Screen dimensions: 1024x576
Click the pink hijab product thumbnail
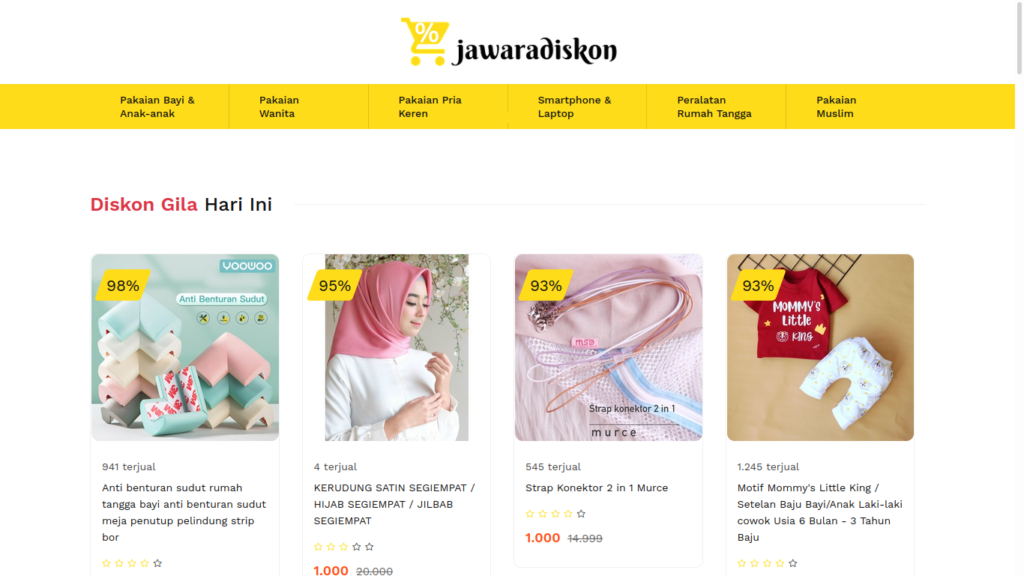pyautogui.click(x=396, y=347)
